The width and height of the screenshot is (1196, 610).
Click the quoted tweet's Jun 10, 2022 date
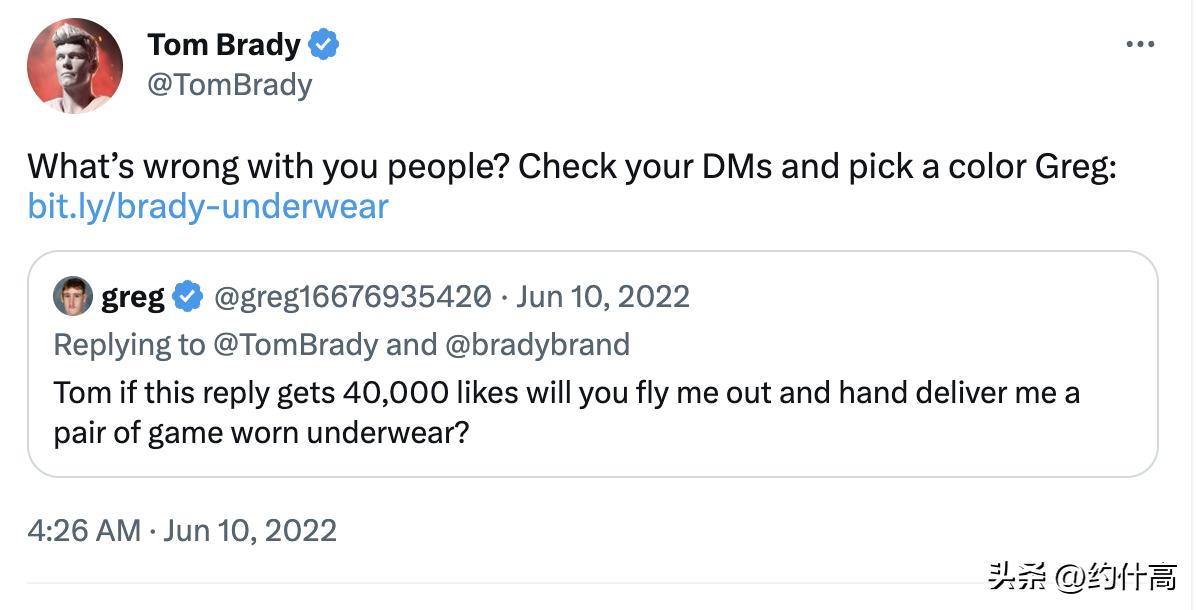[x=603, y=297]
